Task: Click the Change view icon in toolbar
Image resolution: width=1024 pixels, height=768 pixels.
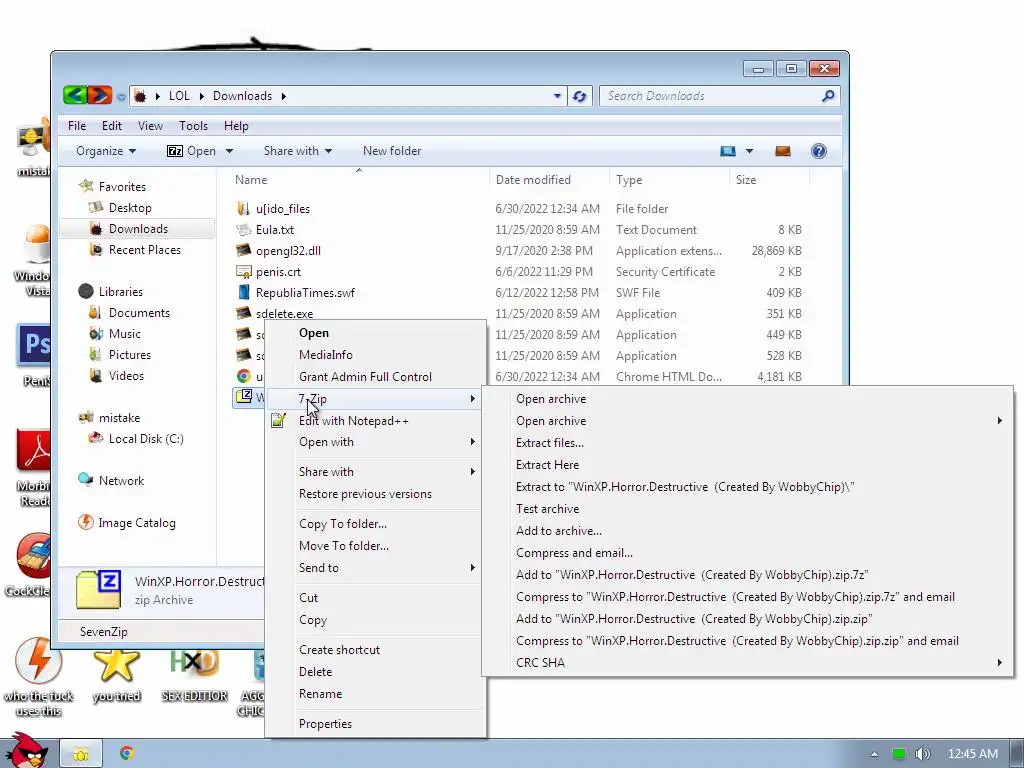Action: [728, 151]
